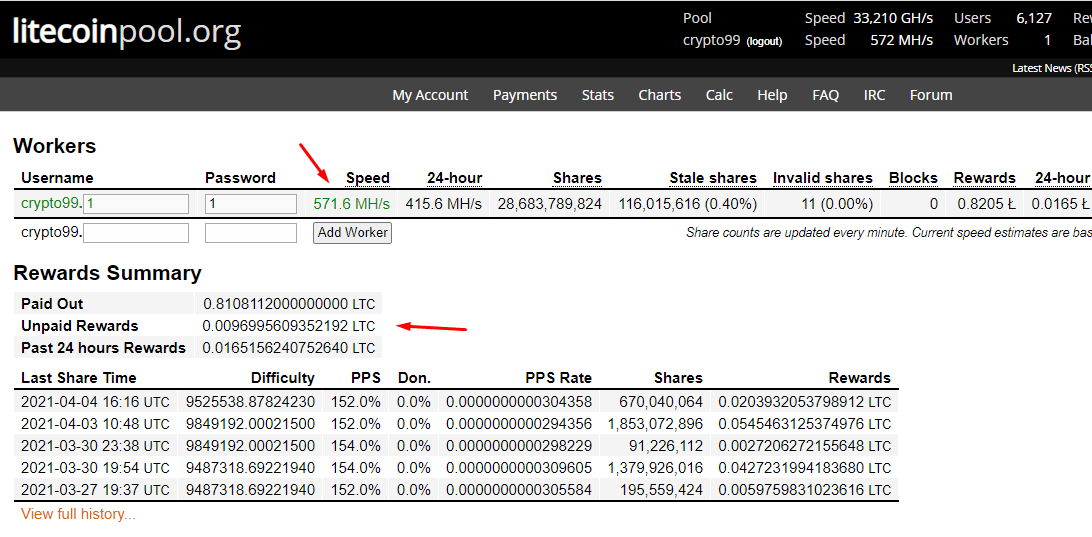Screen dimensions: 1092x537
Task: Click shares value 195,559,424
Action: (663, 490)
